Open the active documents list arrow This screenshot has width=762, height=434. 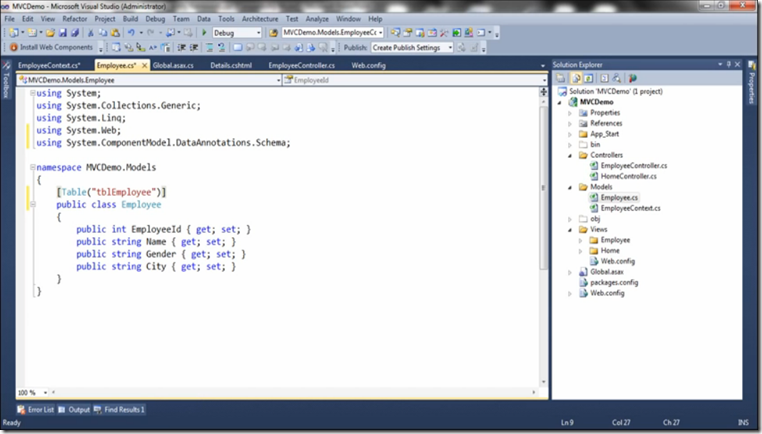[543, 65]
